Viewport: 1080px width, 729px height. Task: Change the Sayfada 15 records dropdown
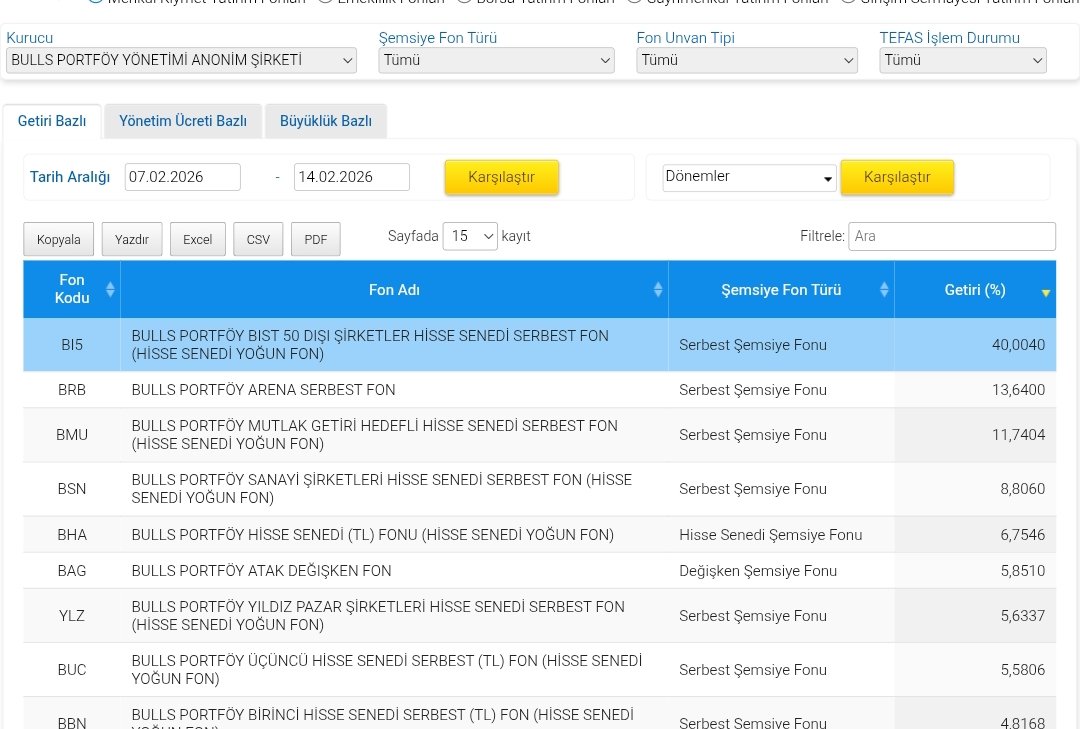(x=470, y=236)
